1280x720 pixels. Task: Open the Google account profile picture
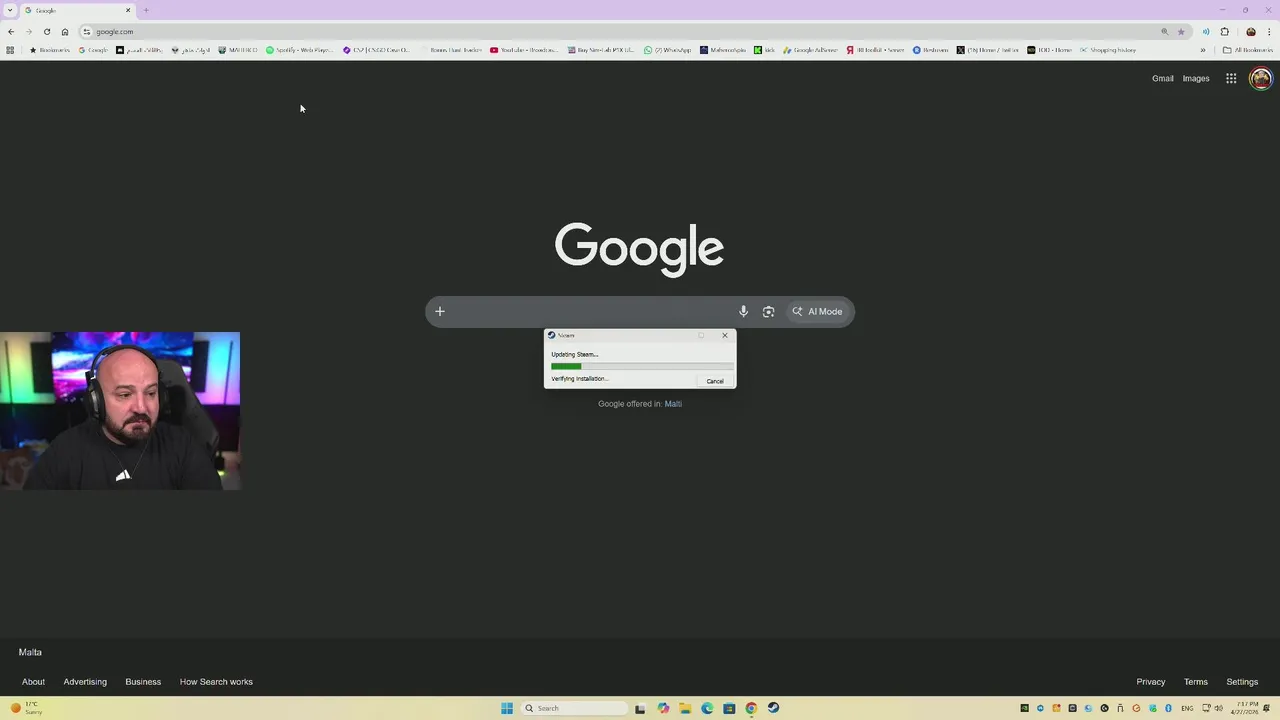coord(1260,78)
